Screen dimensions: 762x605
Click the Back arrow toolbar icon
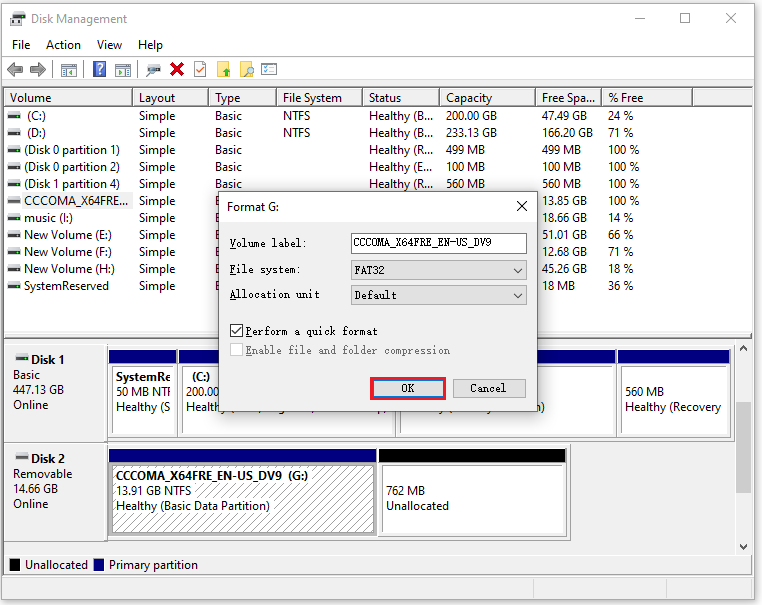[15, 69]
